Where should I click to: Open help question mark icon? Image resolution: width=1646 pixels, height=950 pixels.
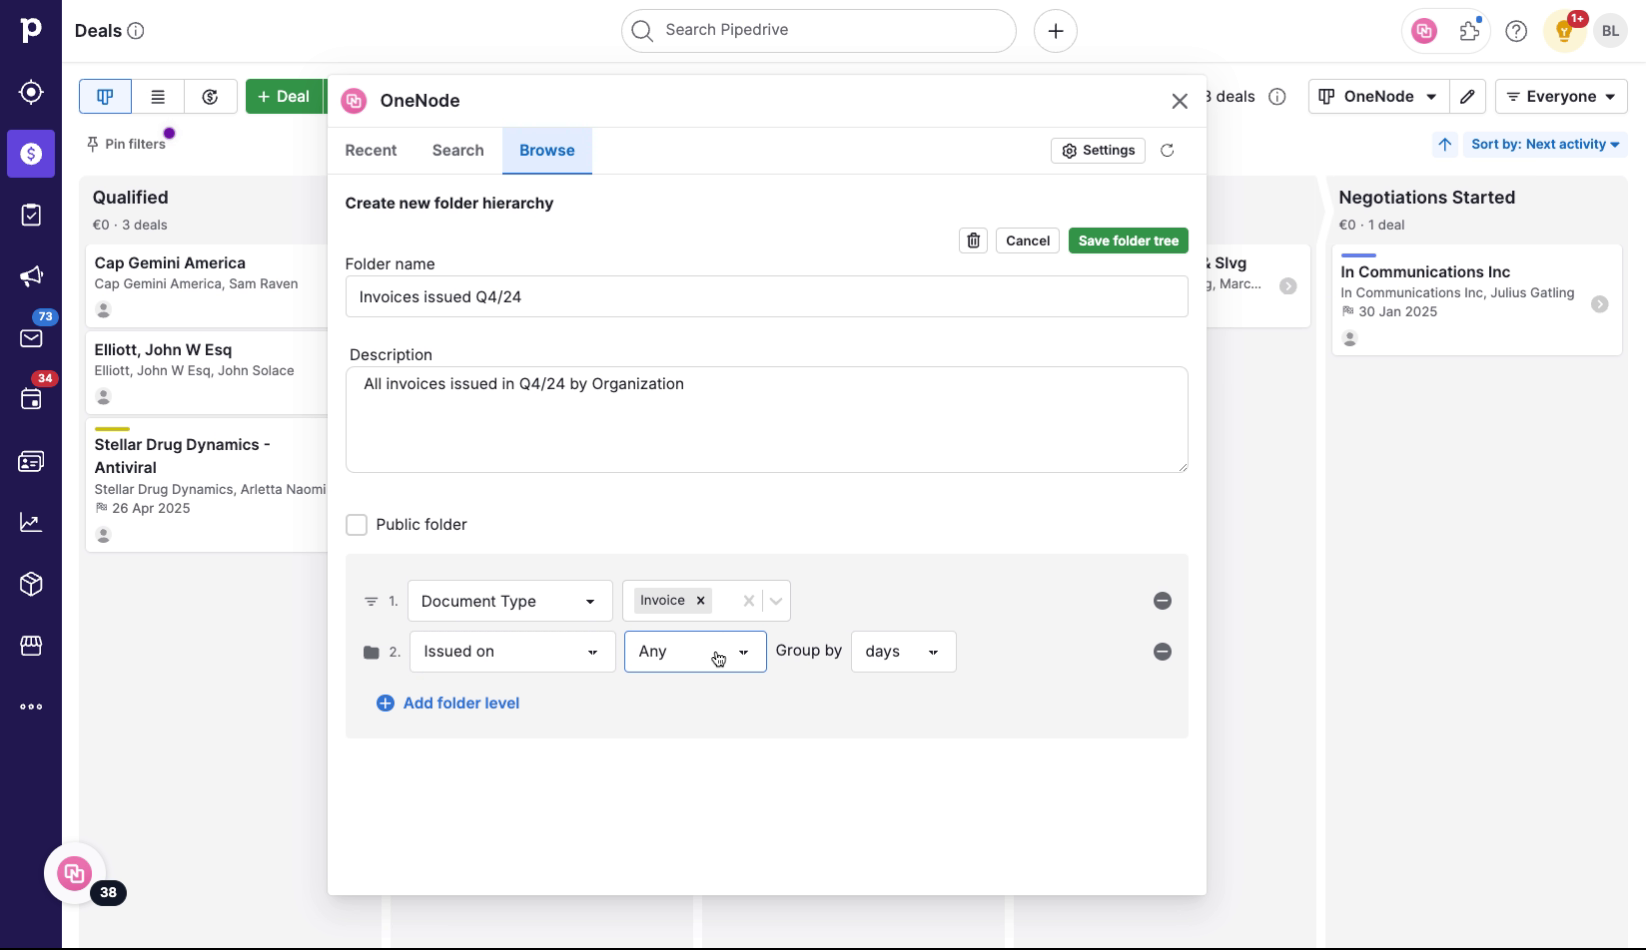(1516, 31)
